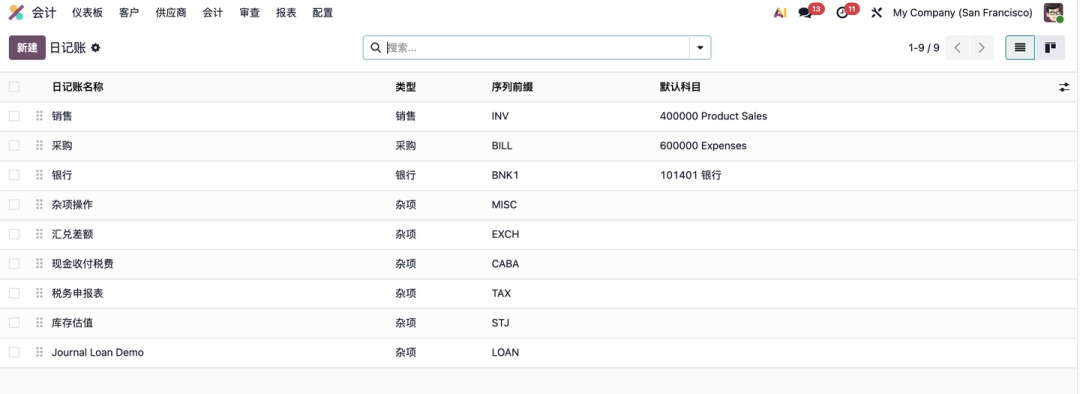Image resolution: width=1080 pixels, height=394 pixels.
Task: Check the 杂项操作 row checkbox
Action: pyautogui.click(x=14, y=205)
